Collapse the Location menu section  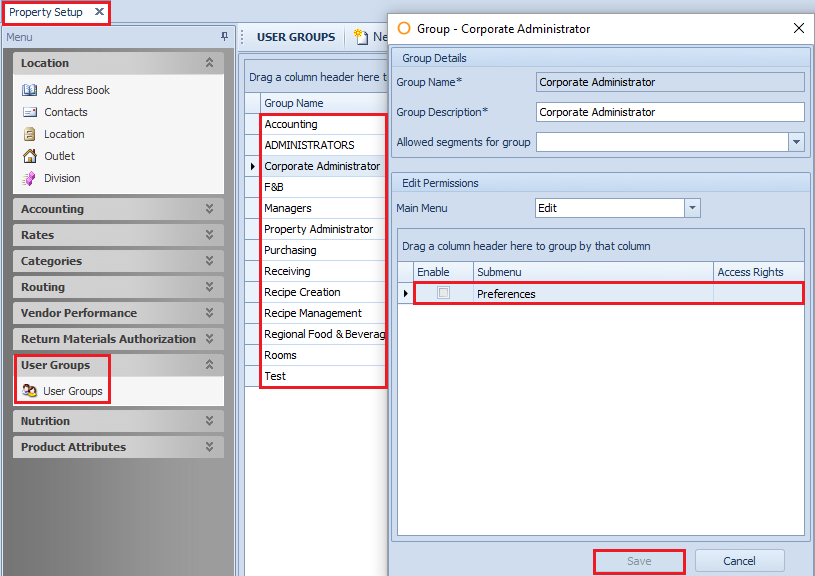(x=209, y=63)
